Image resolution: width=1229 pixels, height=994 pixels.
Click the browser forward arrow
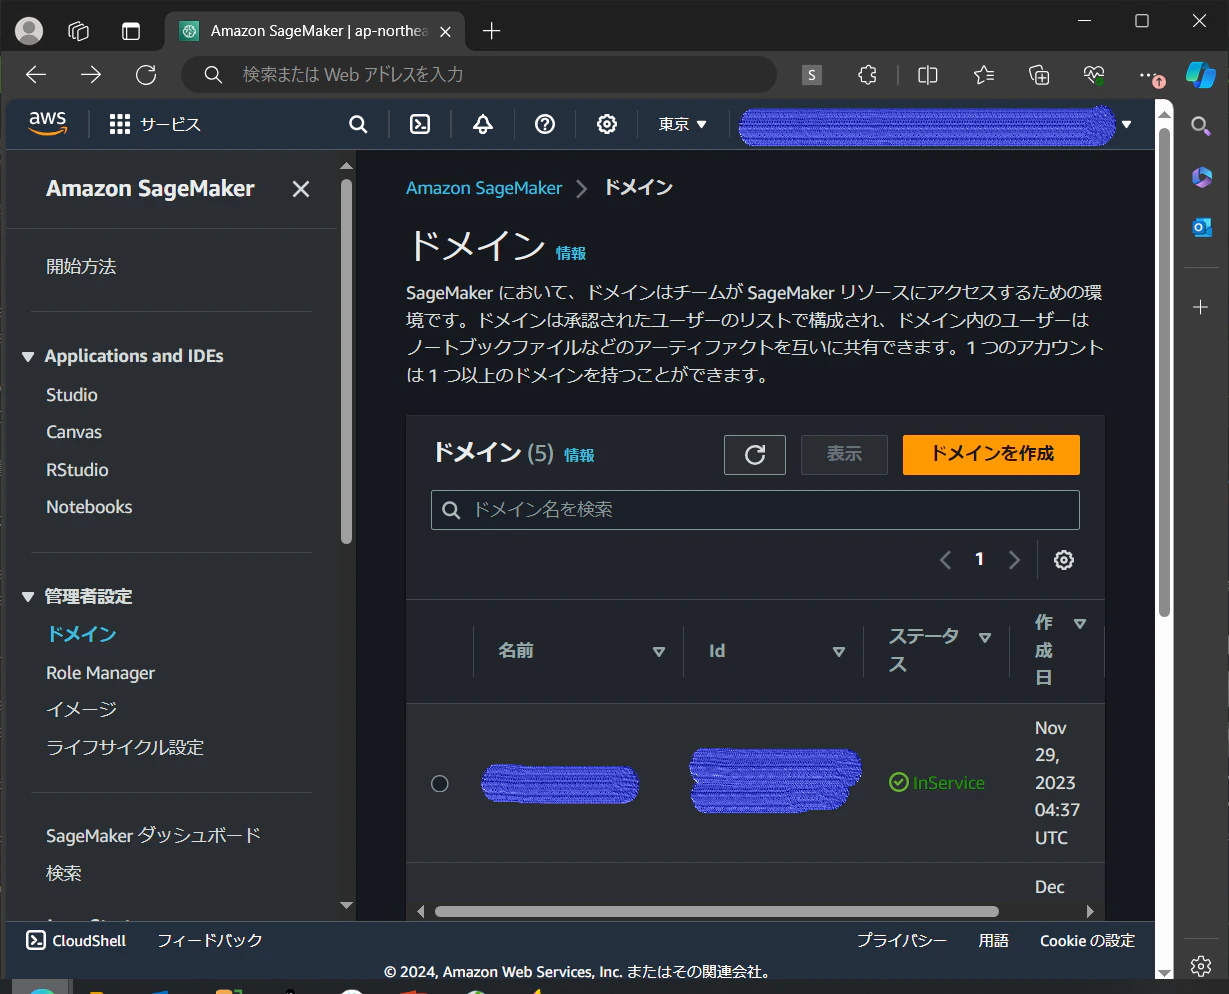[x=91, y=75]
